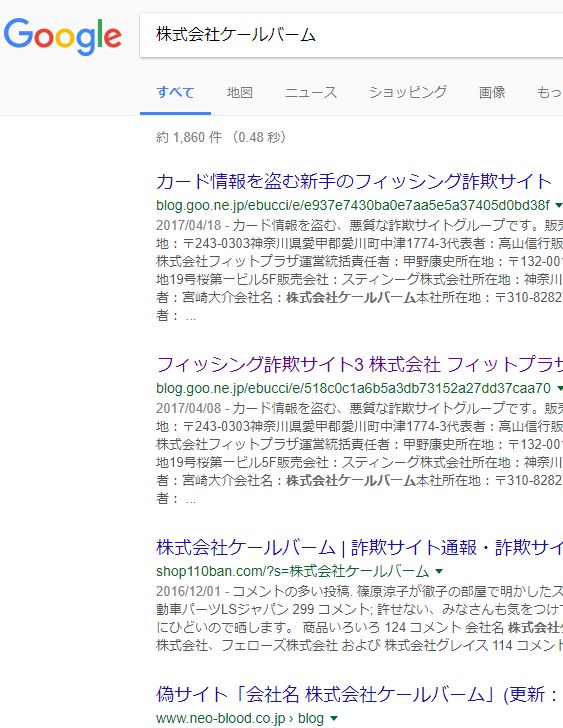Click the www.neo-blood.co.jp › blog URL
Image resolution: width=563 pixels, height=728 pixels.
tap(240, 719)
